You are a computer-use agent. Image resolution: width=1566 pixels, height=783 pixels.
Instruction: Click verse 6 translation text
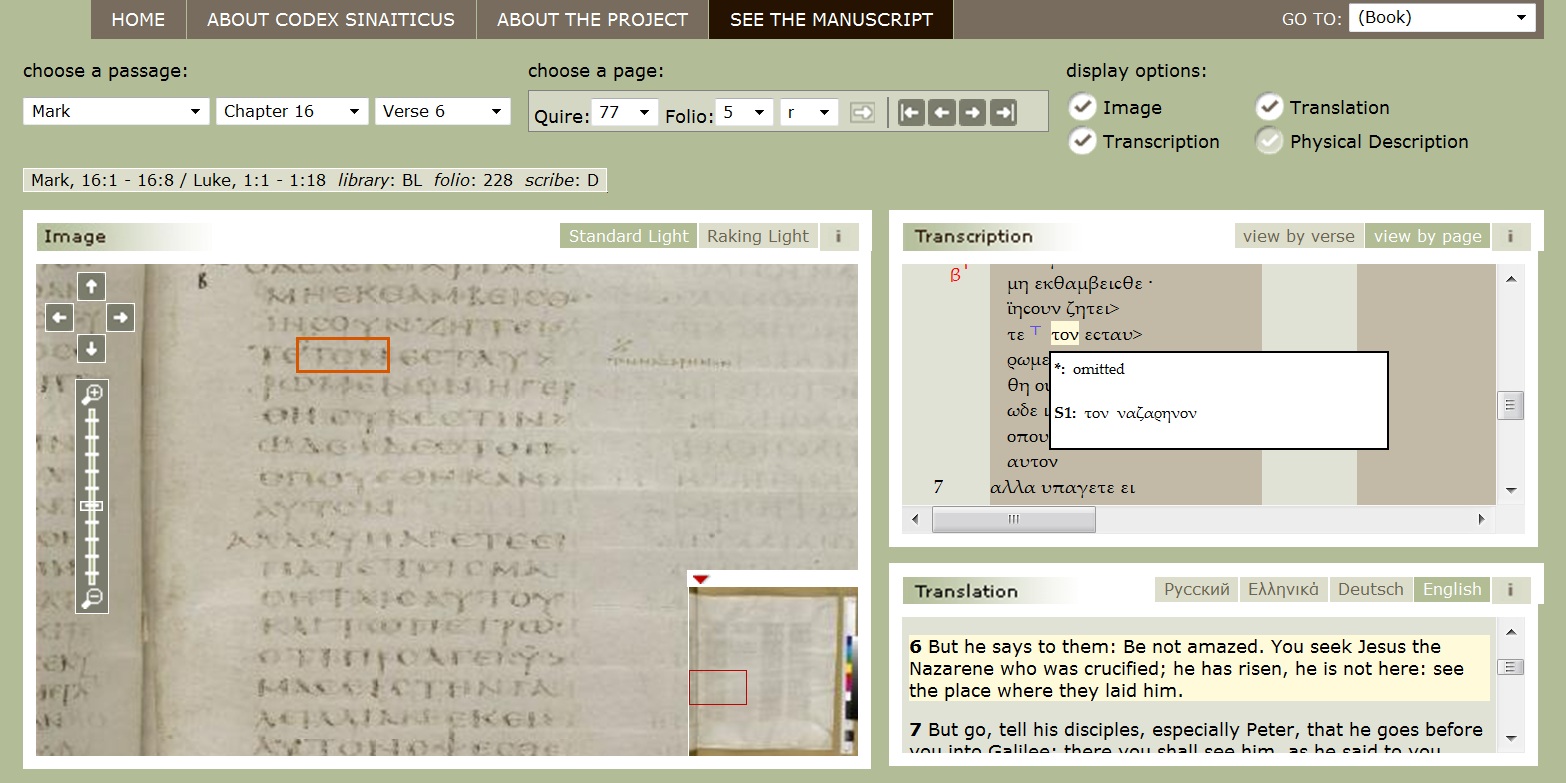pos(1198,668)
